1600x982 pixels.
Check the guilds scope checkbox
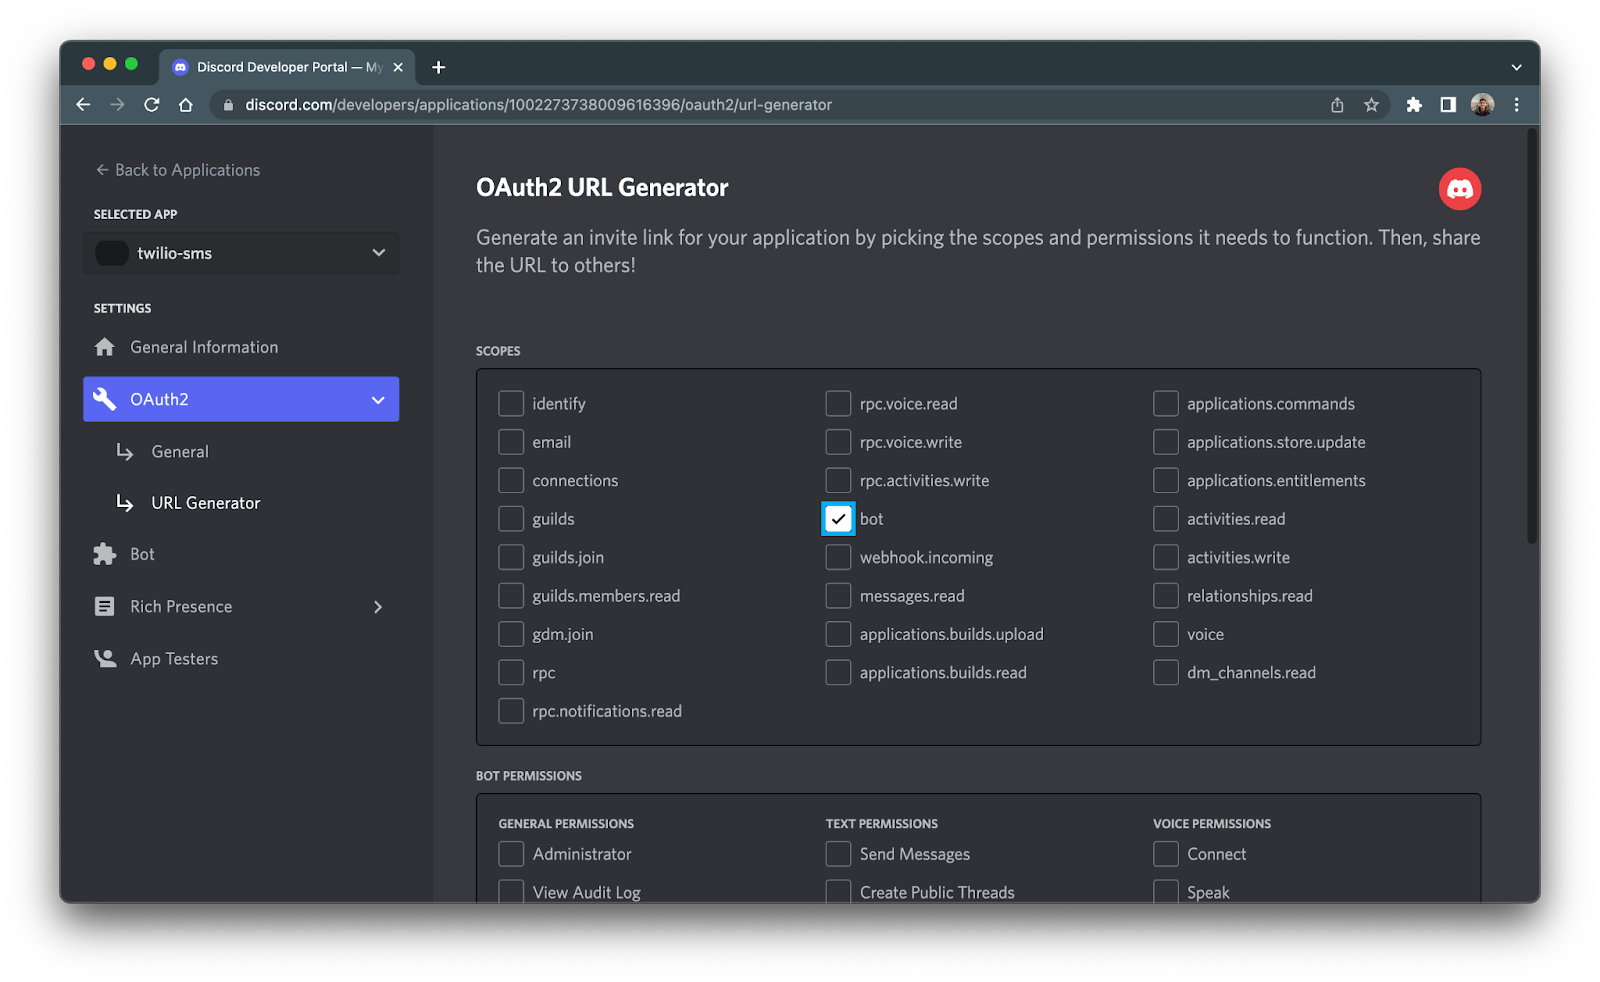coord(511,519)
